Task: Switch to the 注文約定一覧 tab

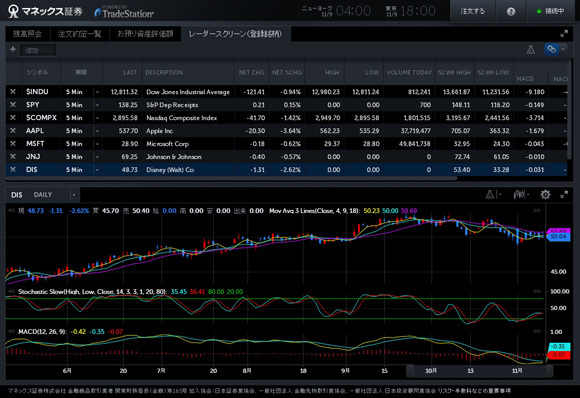Action: [x=80, y=34]
